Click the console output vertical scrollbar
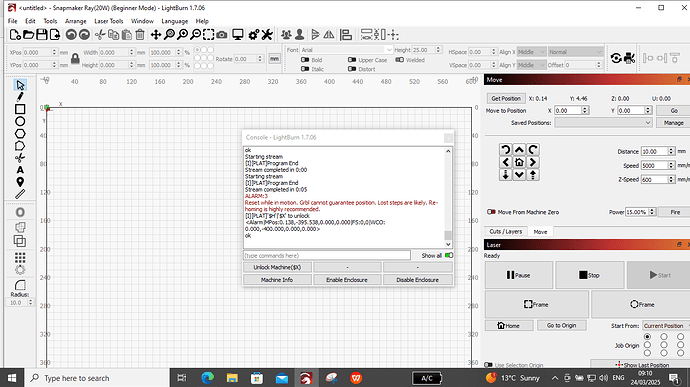The image size is (690, 387). tap(448, 198)
